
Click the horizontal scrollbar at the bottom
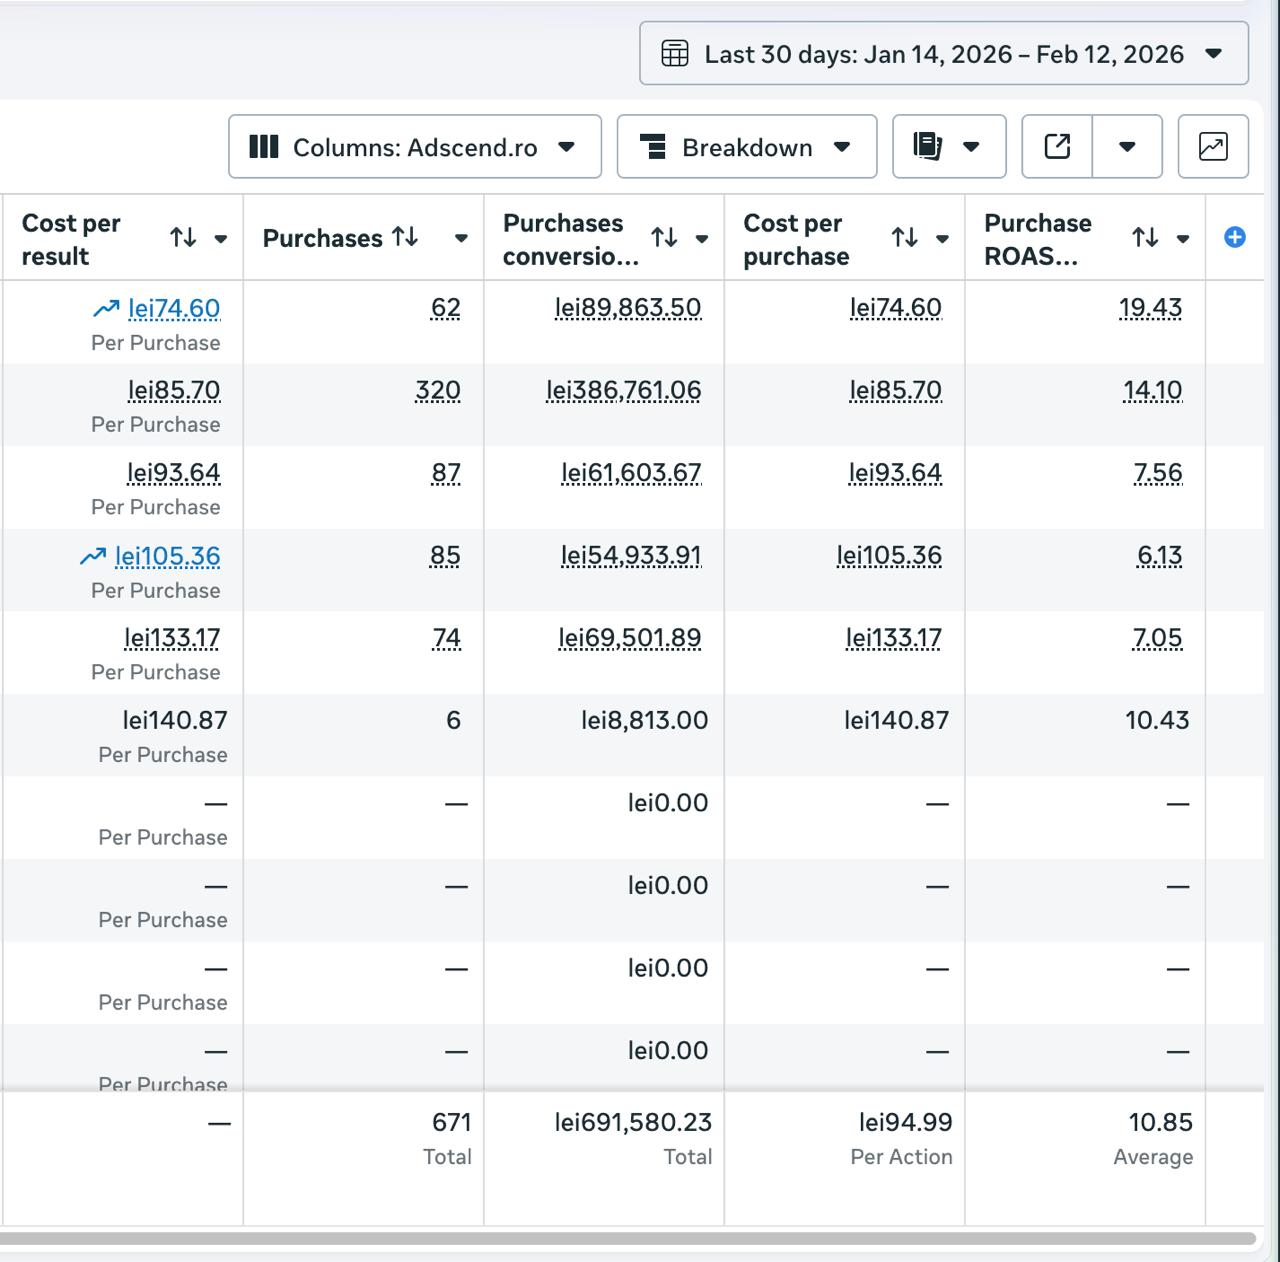click(628, 1238)
